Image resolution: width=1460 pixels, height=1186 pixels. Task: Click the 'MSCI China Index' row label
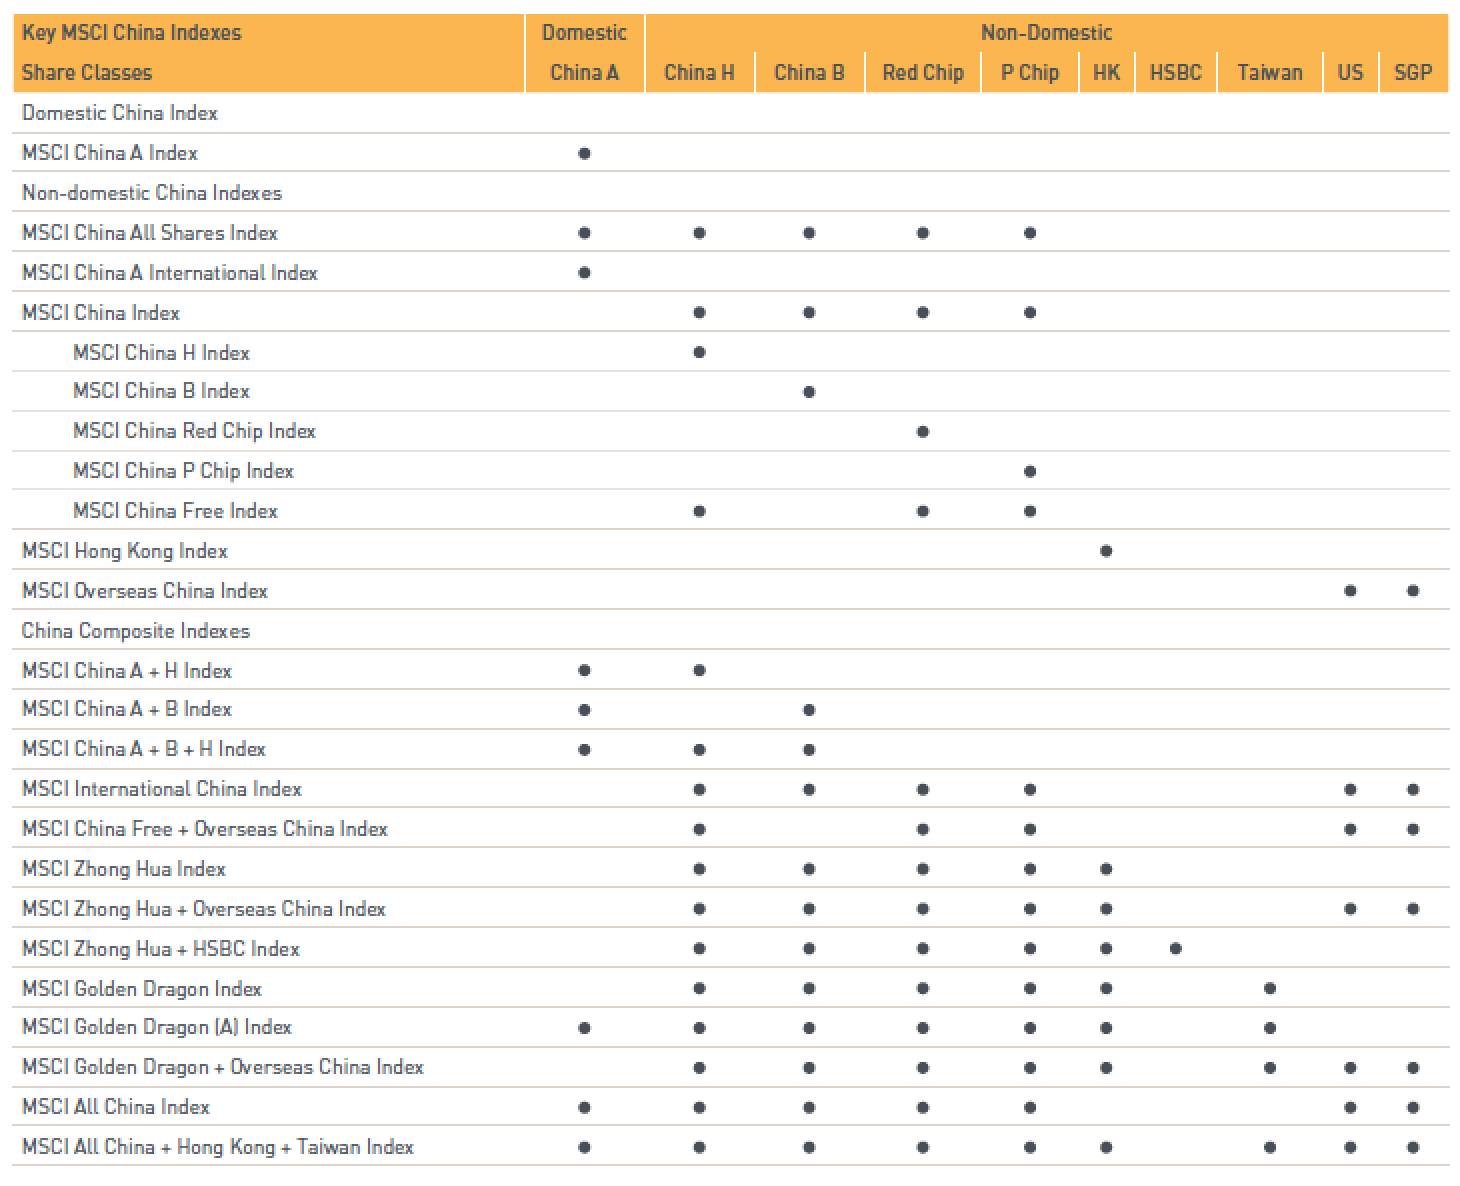pos(101,313)
